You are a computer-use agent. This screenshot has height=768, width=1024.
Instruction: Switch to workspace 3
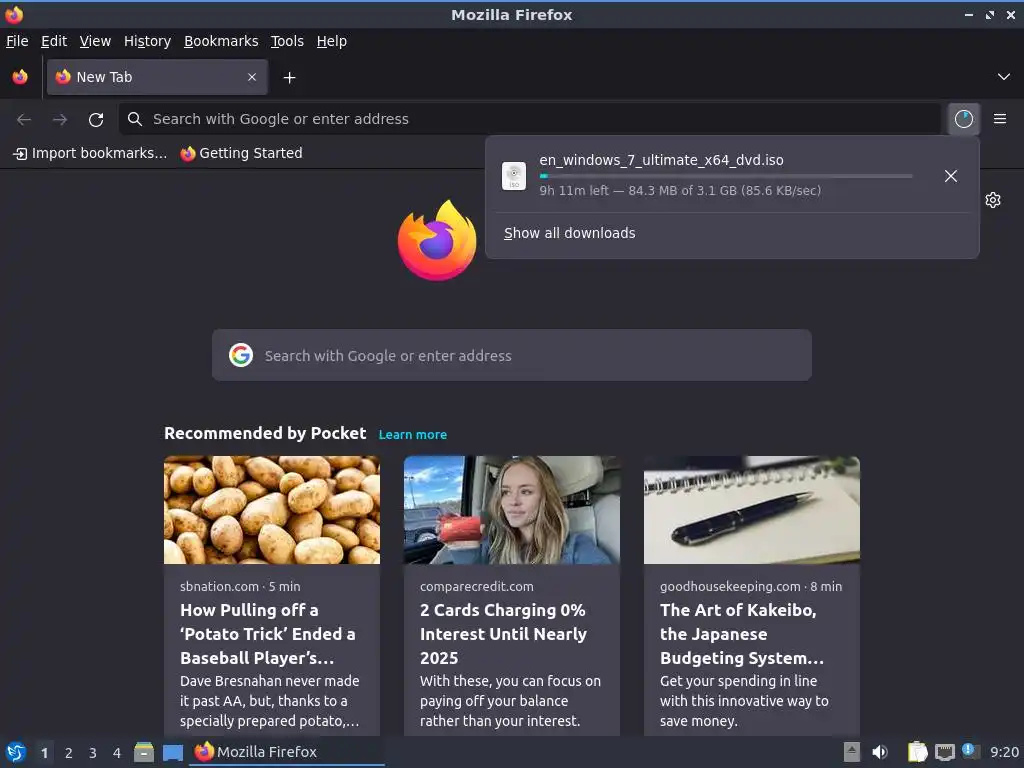pyautogui.click(x=93, y=753)
